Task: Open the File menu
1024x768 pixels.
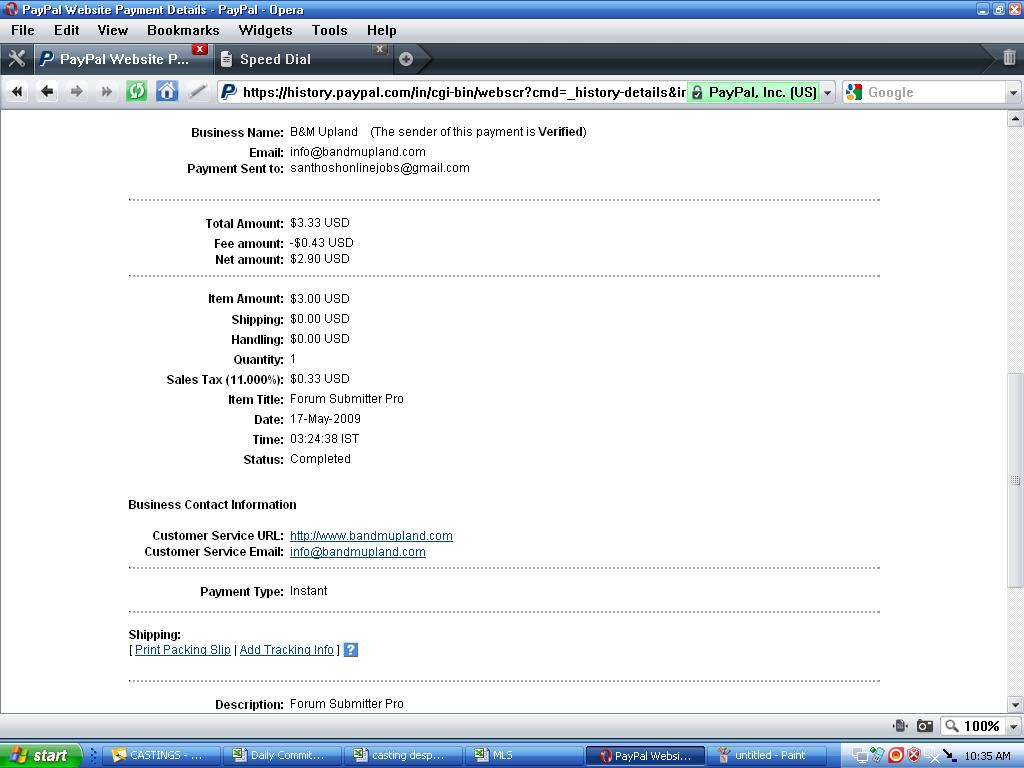Action: coord(23,30)
